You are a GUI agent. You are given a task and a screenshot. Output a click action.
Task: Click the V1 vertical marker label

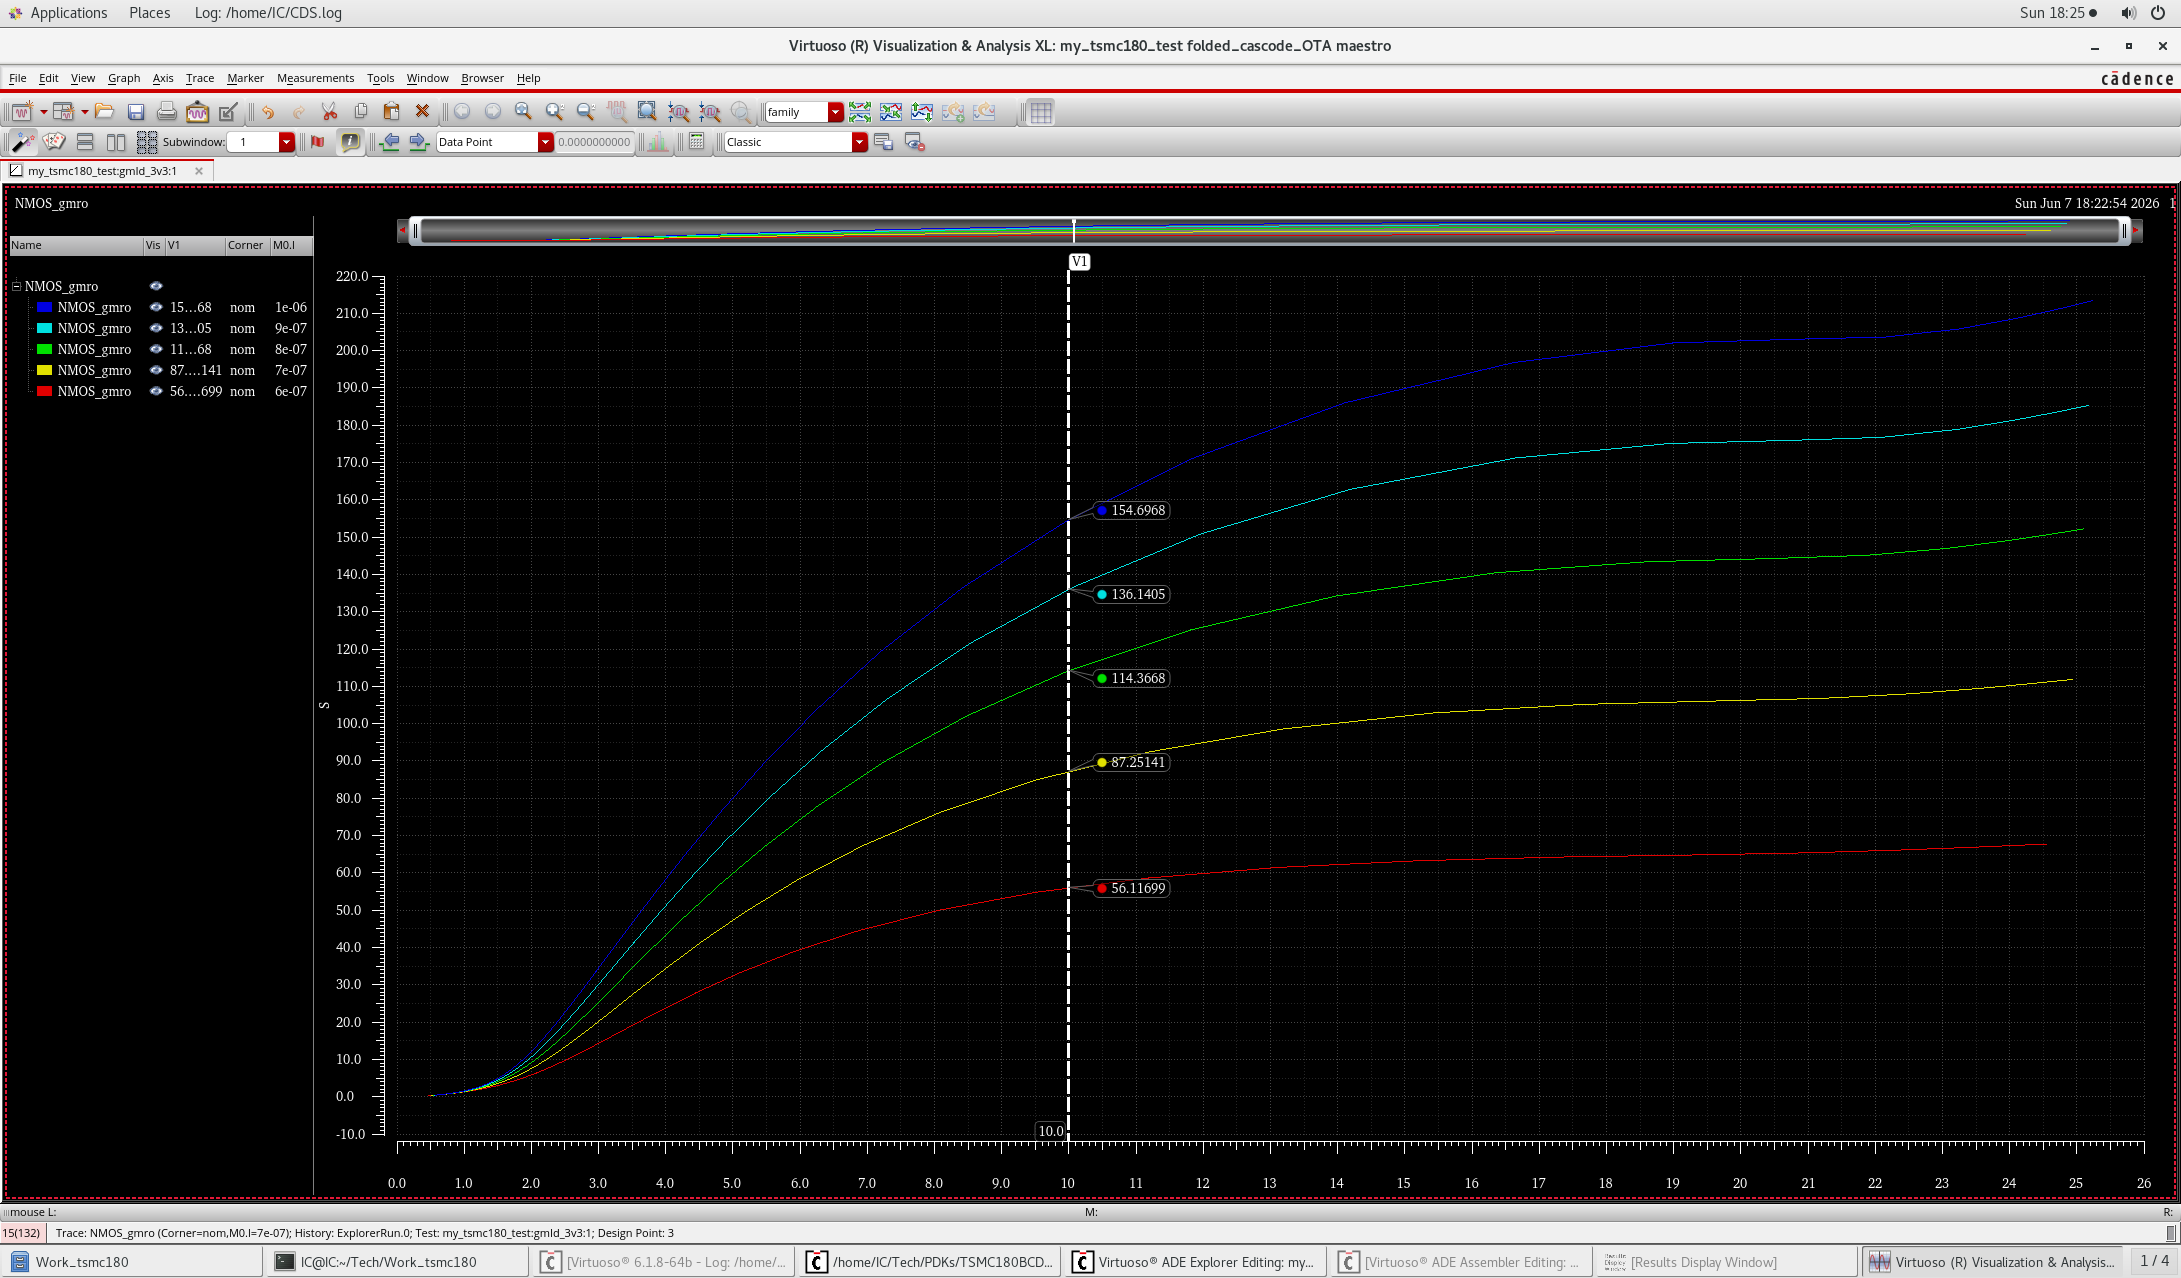click(1079, 262)
